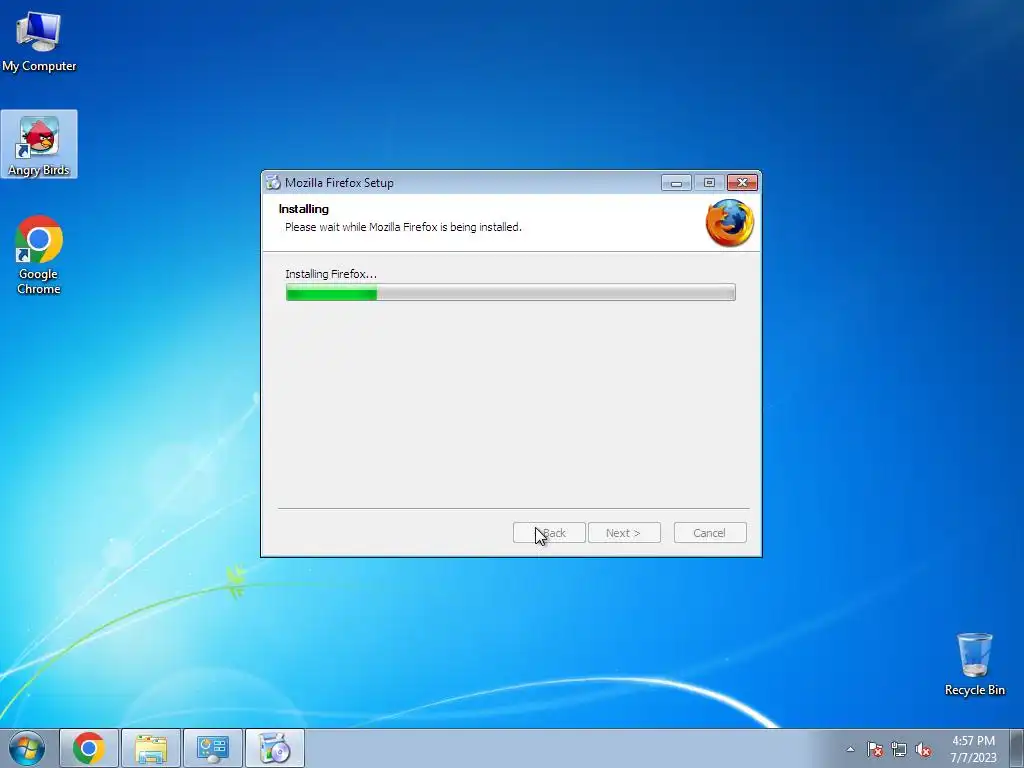The height and width of the screenshot is (768, 1024).
Task: Select the Google Chrome desktop shortcut
Action: 39,255
